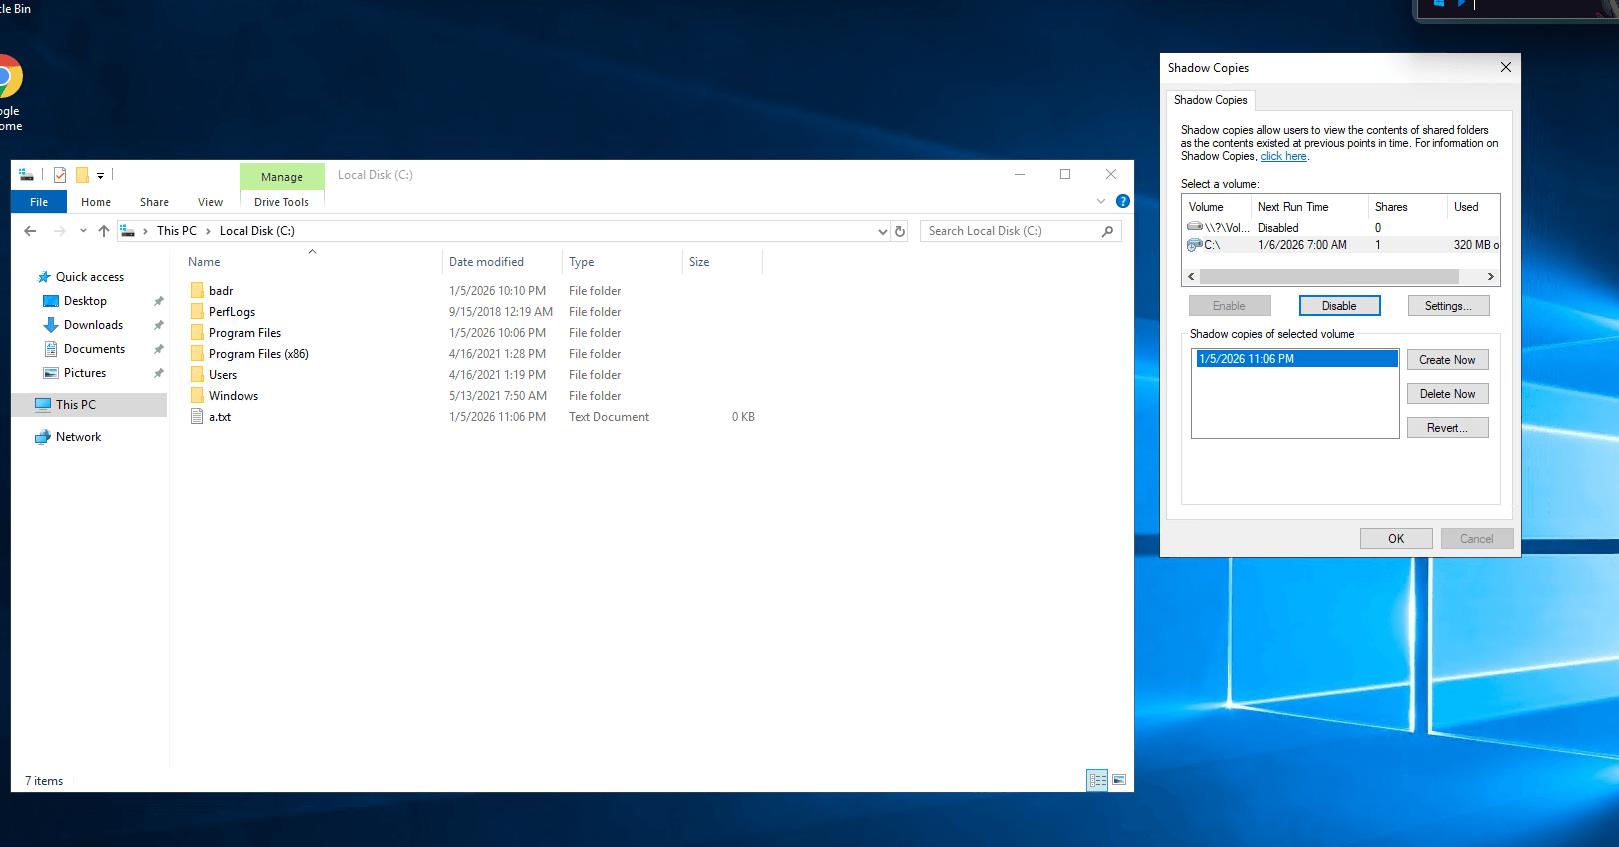Open the recent locations dropdown arrow
This screenshot has height=847, width=1619.
pyautogui.click(x=83, y=231)
